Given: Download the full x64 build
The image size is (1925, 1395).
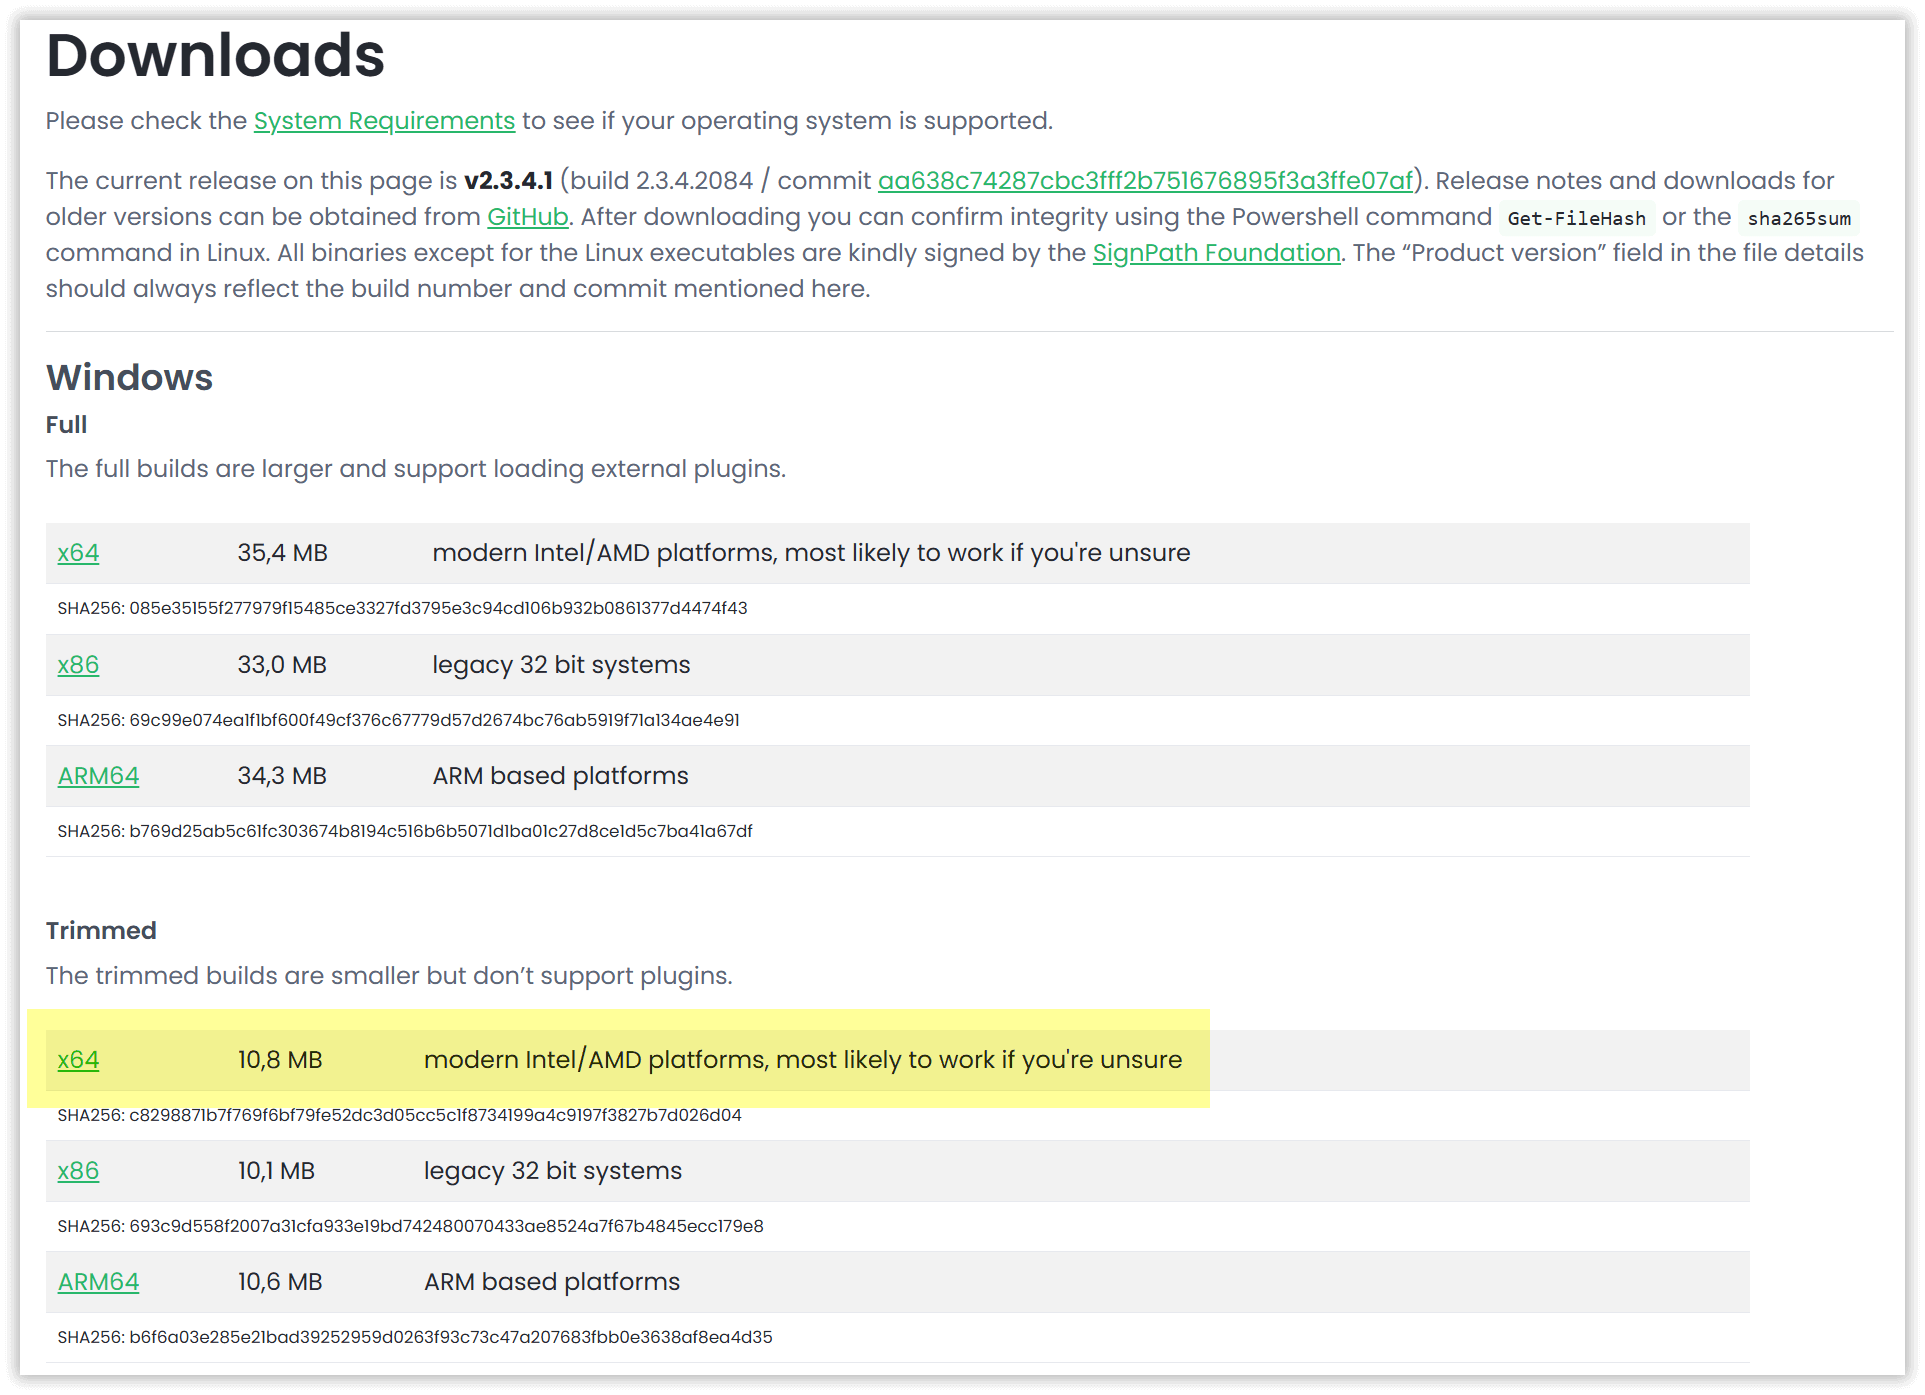Looking at the screenshot, I should click(77, 552).
